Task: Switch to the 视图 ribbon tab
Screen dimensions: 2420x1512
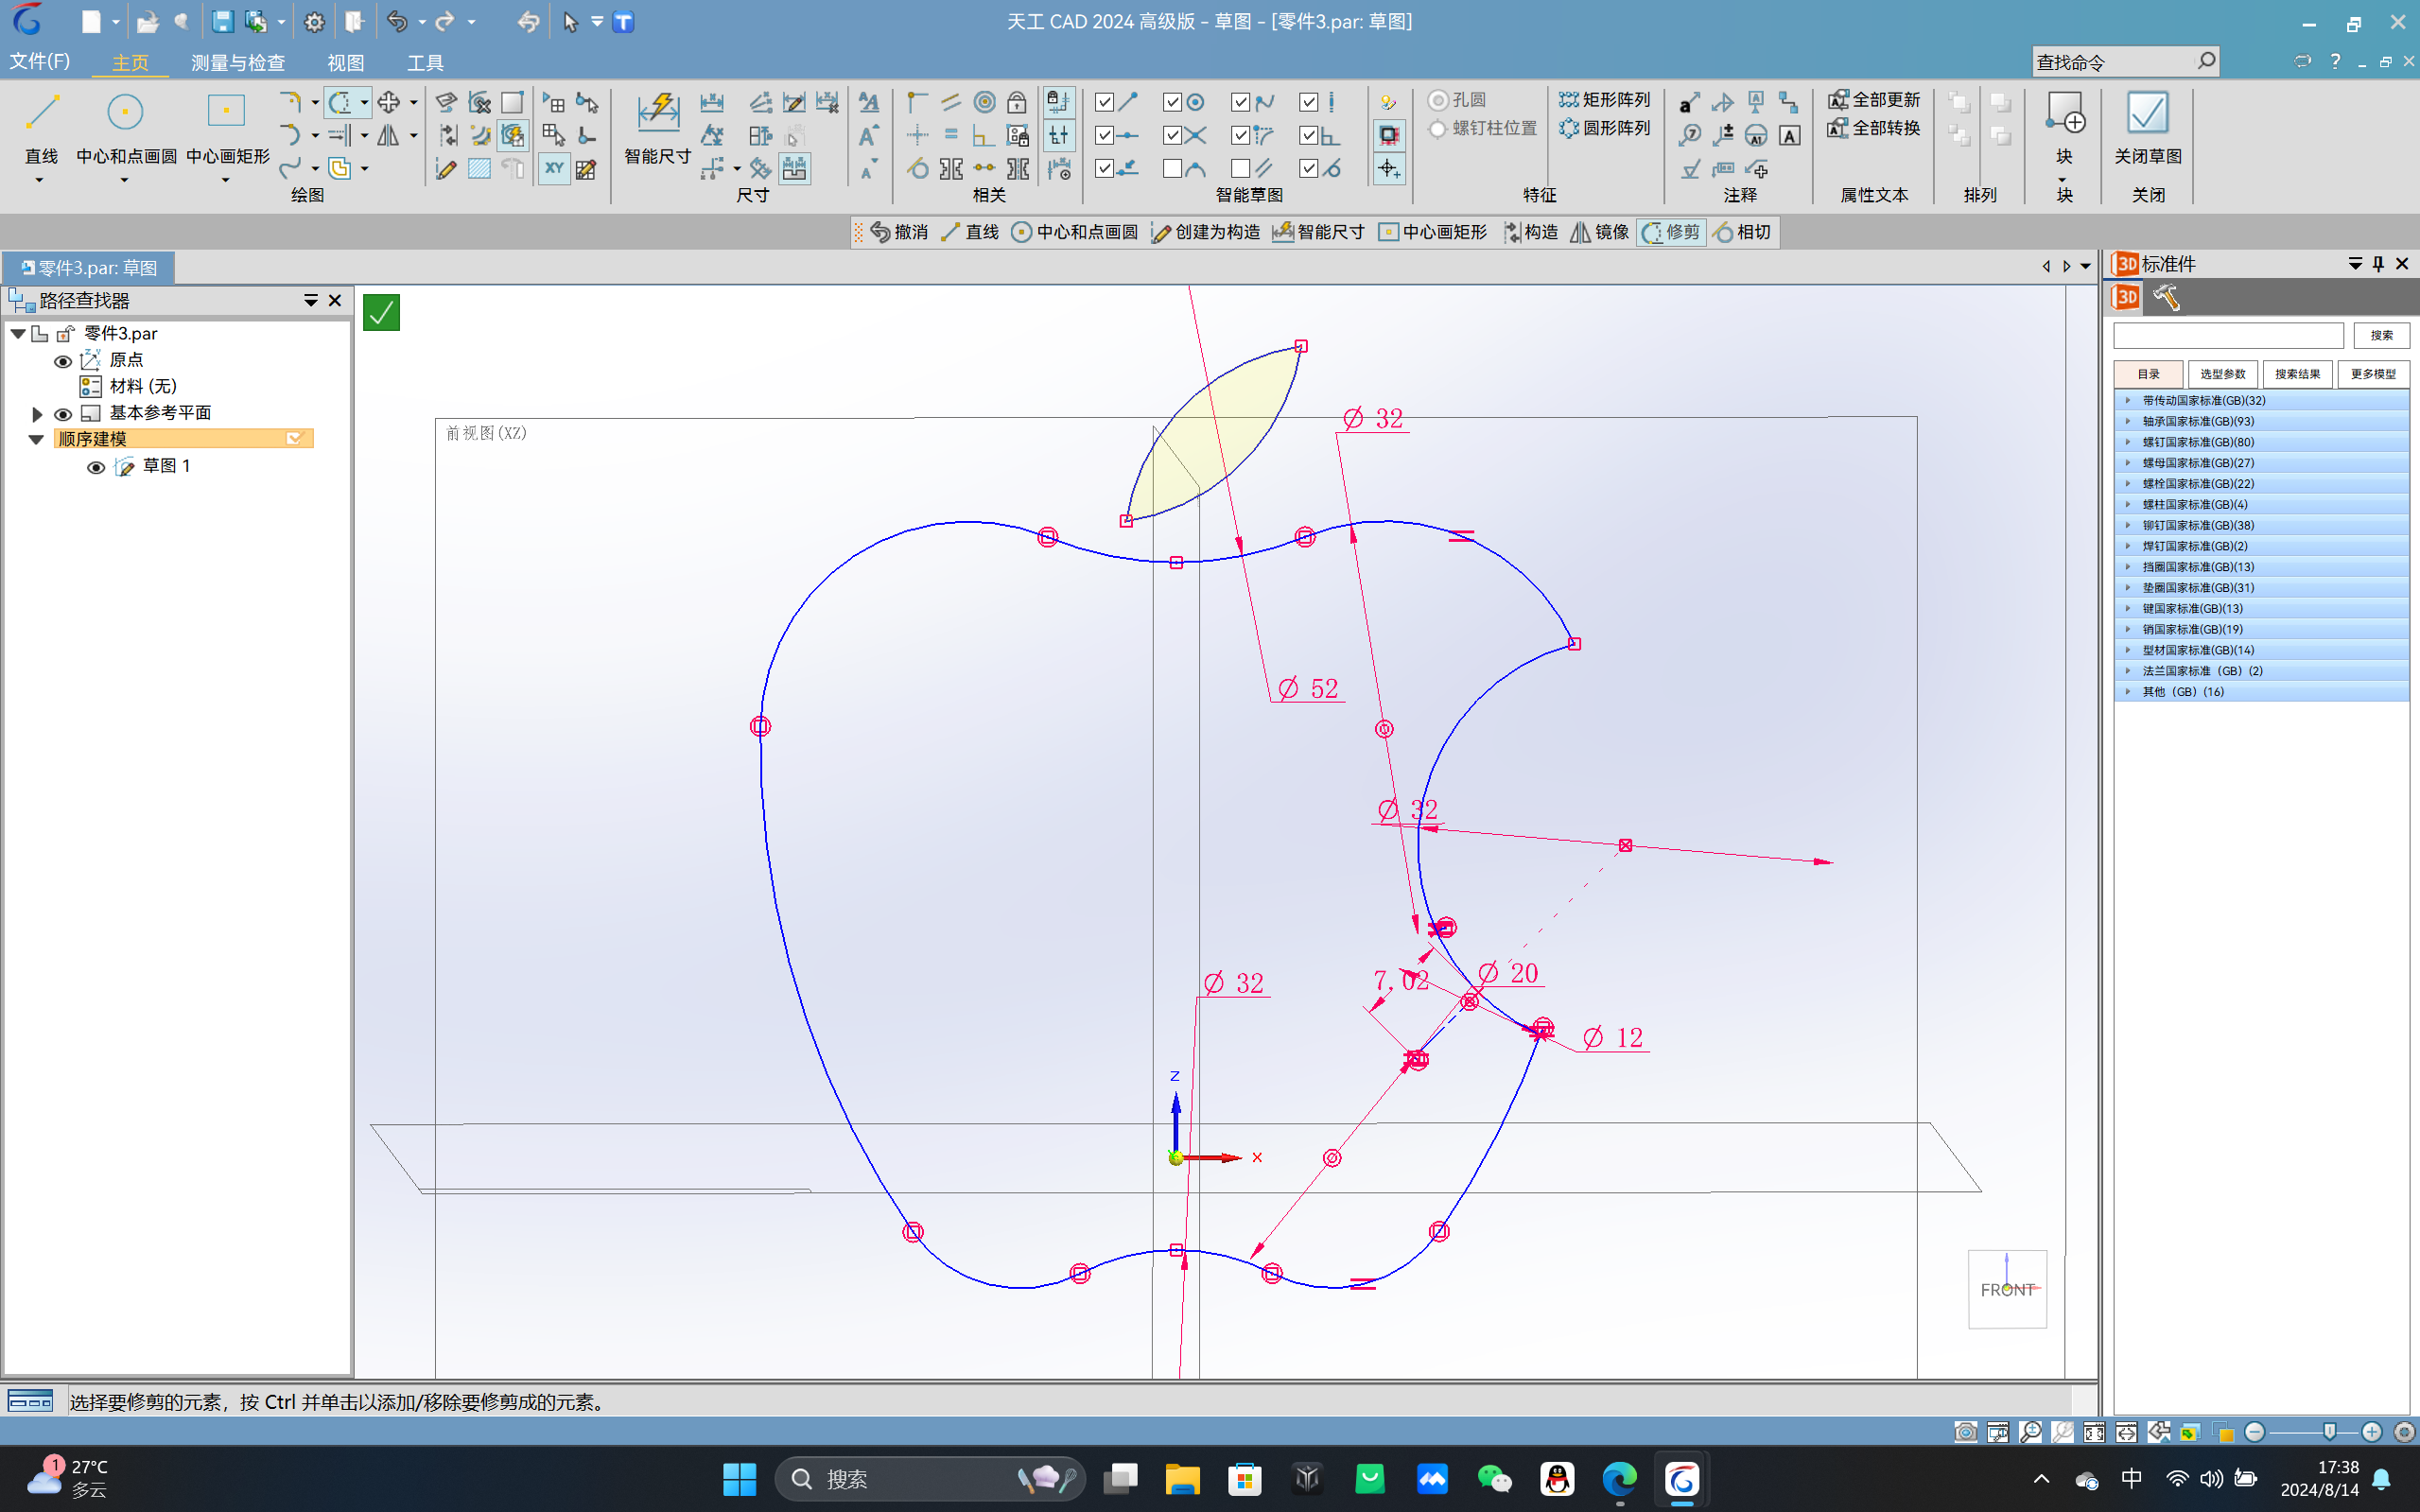Action: coord(345,62)
